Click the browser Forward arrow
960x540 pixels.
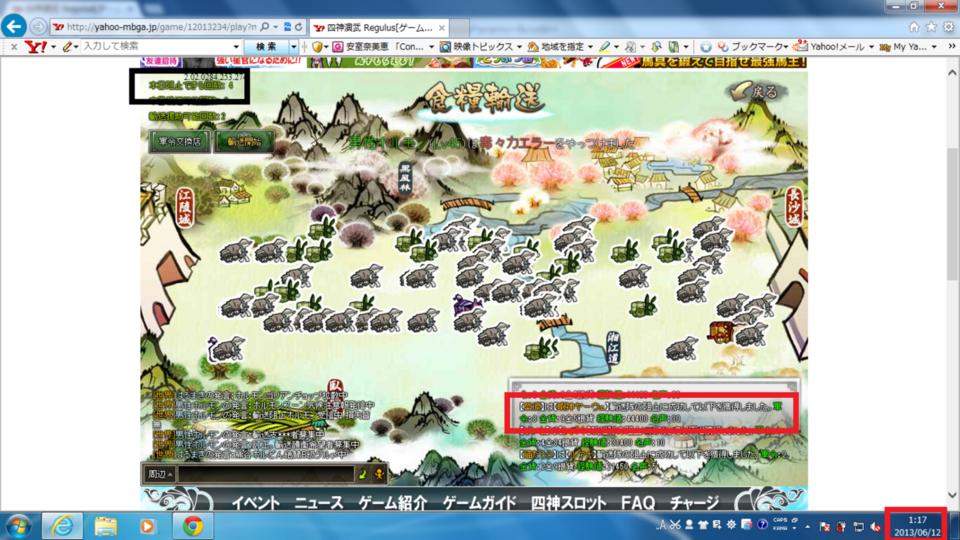(x=37, y=27)
